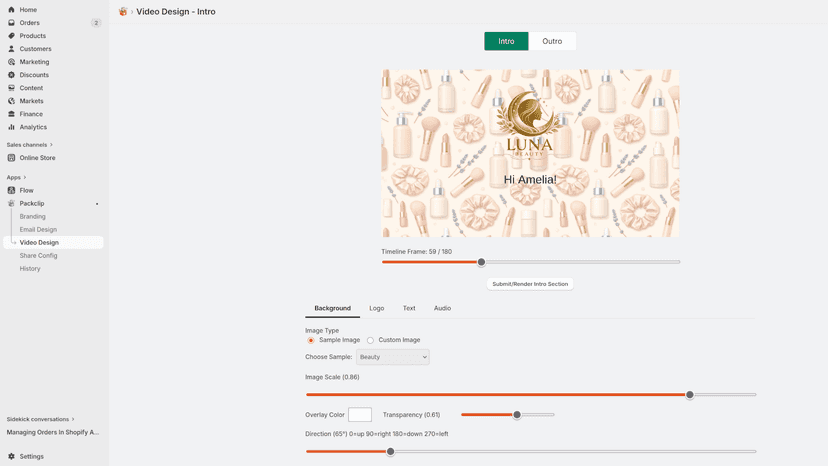Screen dimensions: 828x466
Task: Open the Home icon in sidebar
Action: point(11,10)
